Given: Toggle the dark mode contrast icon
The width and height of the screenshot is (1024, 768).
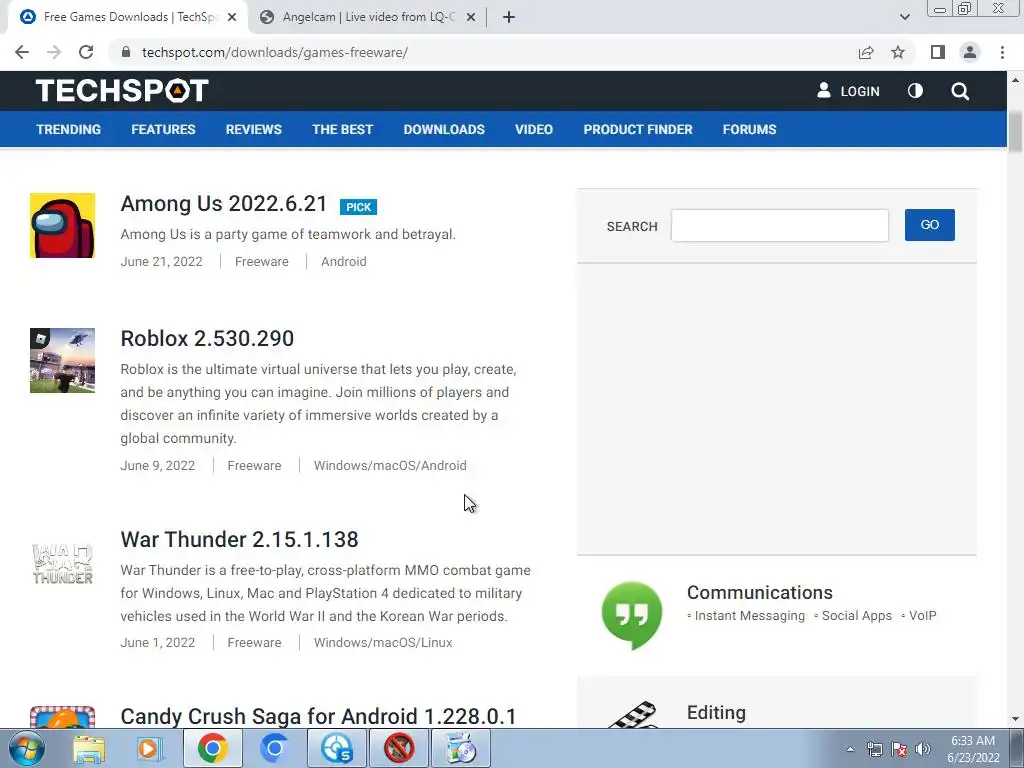Looking at the screenshot, I should click(x=916, y=91).
